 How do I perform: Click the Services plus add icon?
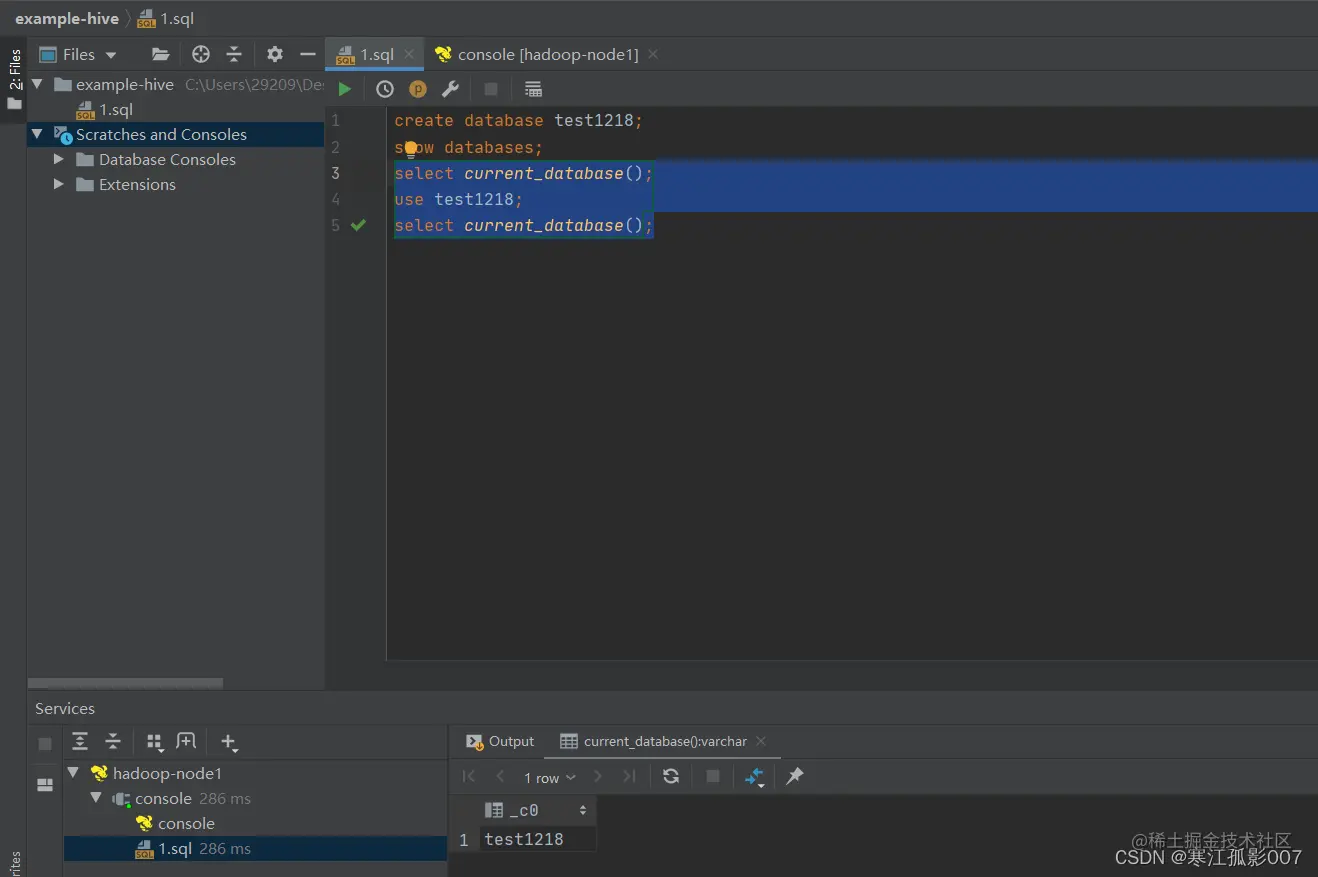(229, 742)
